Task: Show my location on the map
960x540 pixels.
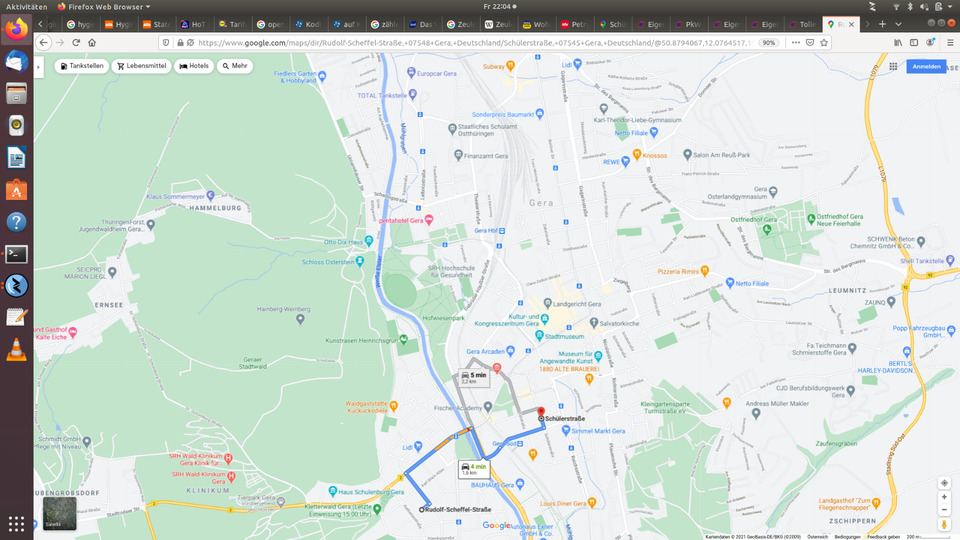Action: coord(944,483)
